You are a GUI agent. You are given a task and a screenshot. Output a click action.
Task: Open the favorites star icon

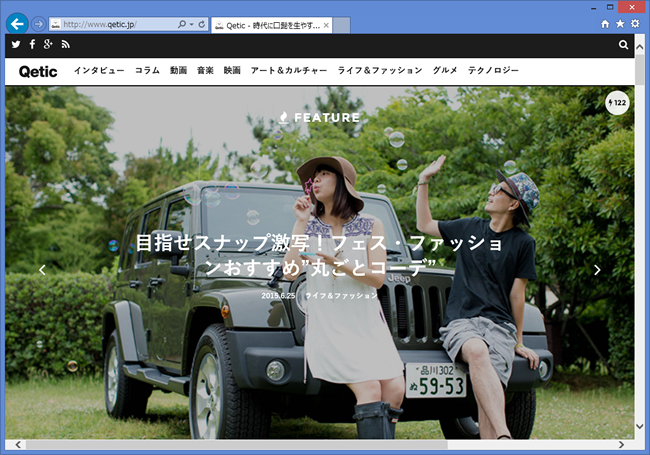[x=619, y=23]
